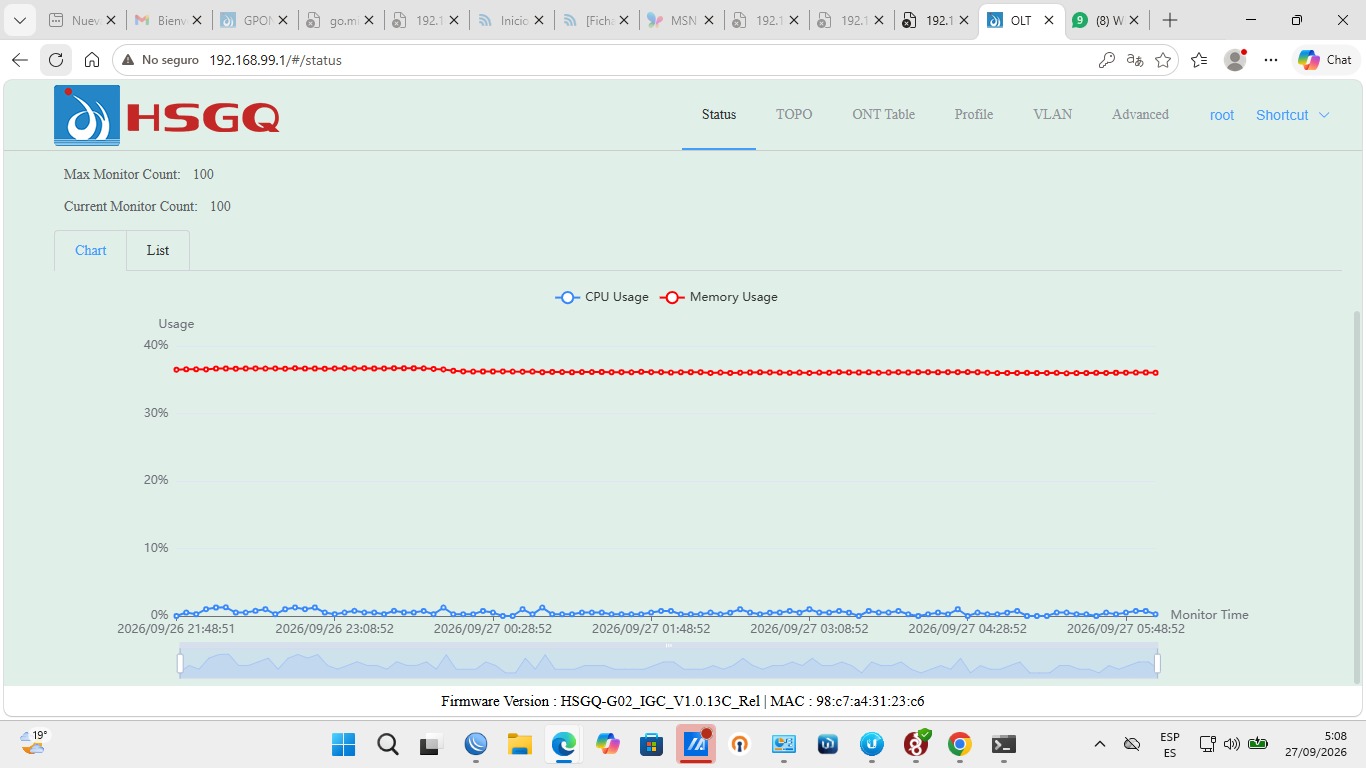Show hidden system tray icons
Image resolution: width=1366 pixels, height=768 pixels.
point(1100,744)
